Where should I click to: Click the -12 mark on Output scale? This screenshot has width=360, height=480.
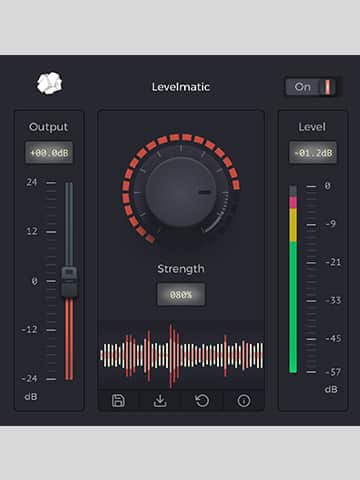(x=29, y=330)
